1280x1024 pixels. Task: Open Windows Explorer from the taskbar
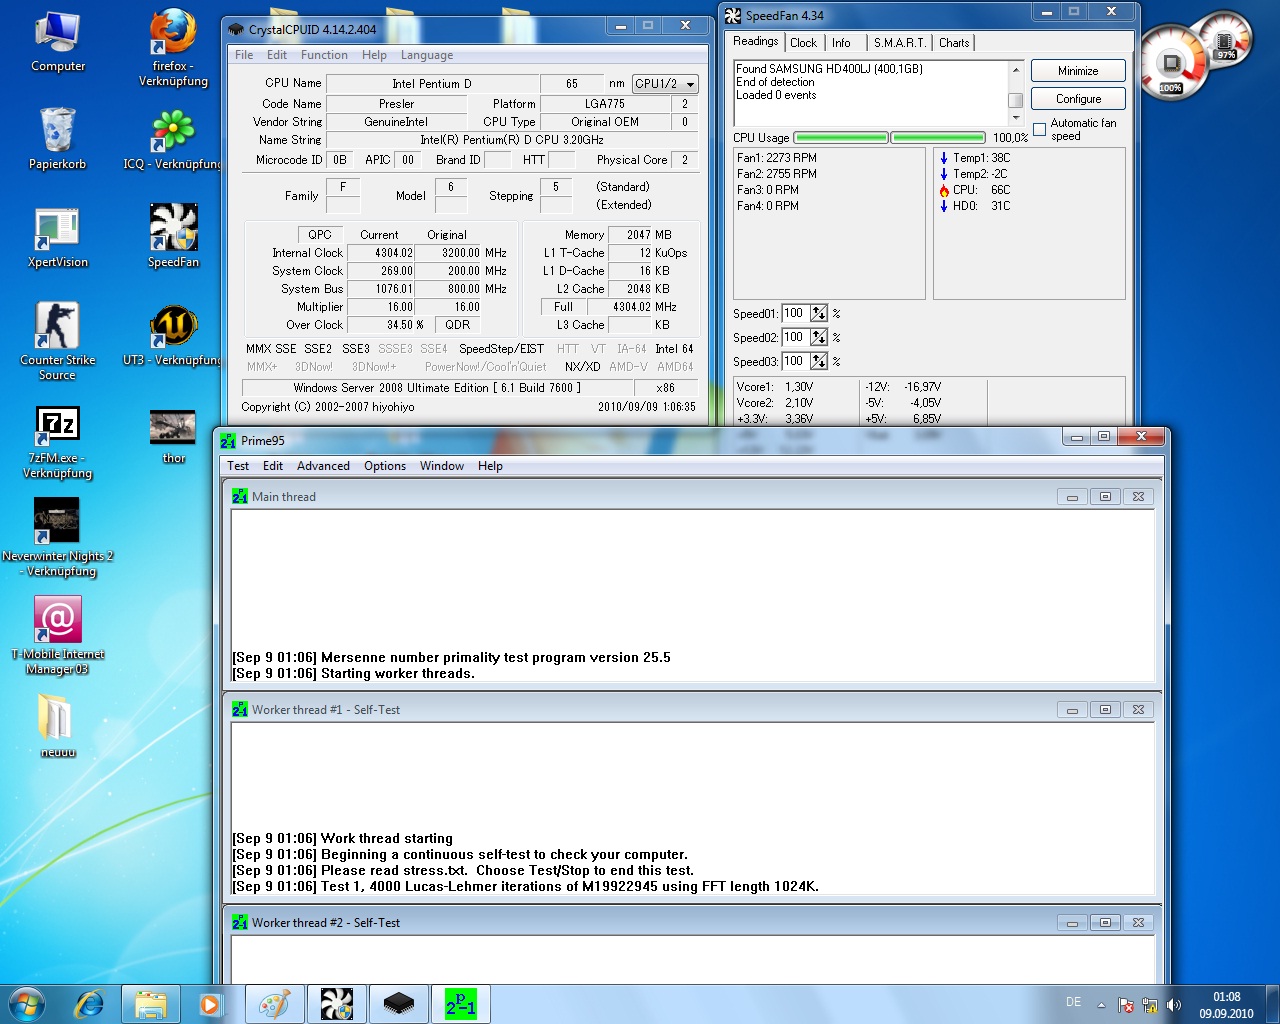(150, 1004)
